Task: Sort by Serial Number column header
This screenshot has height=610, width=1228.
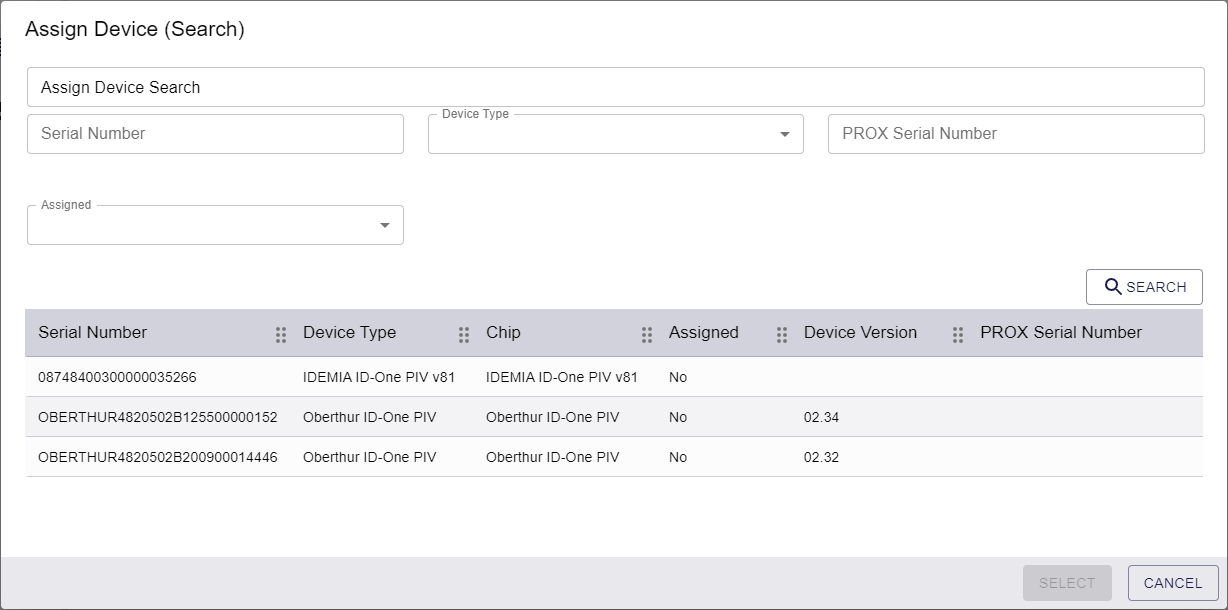Action: point(93,333)
